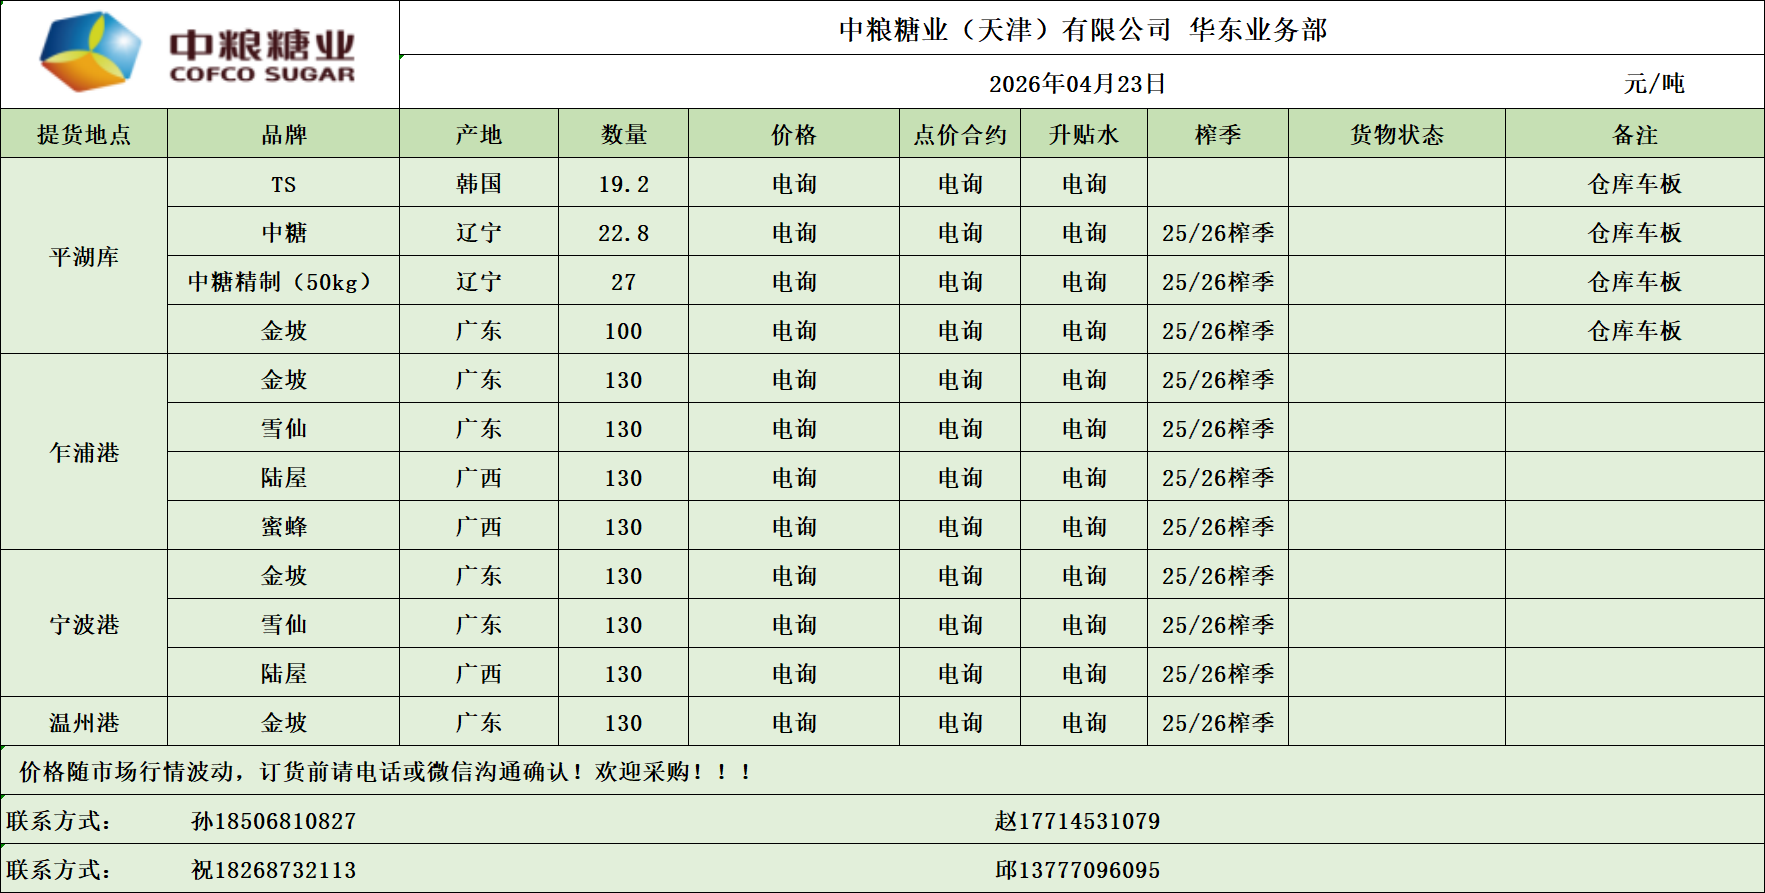Click the unit label 元/吨
This screenshot has height=893, width=1765.
pyautogui.click(x=1654, y=84)
